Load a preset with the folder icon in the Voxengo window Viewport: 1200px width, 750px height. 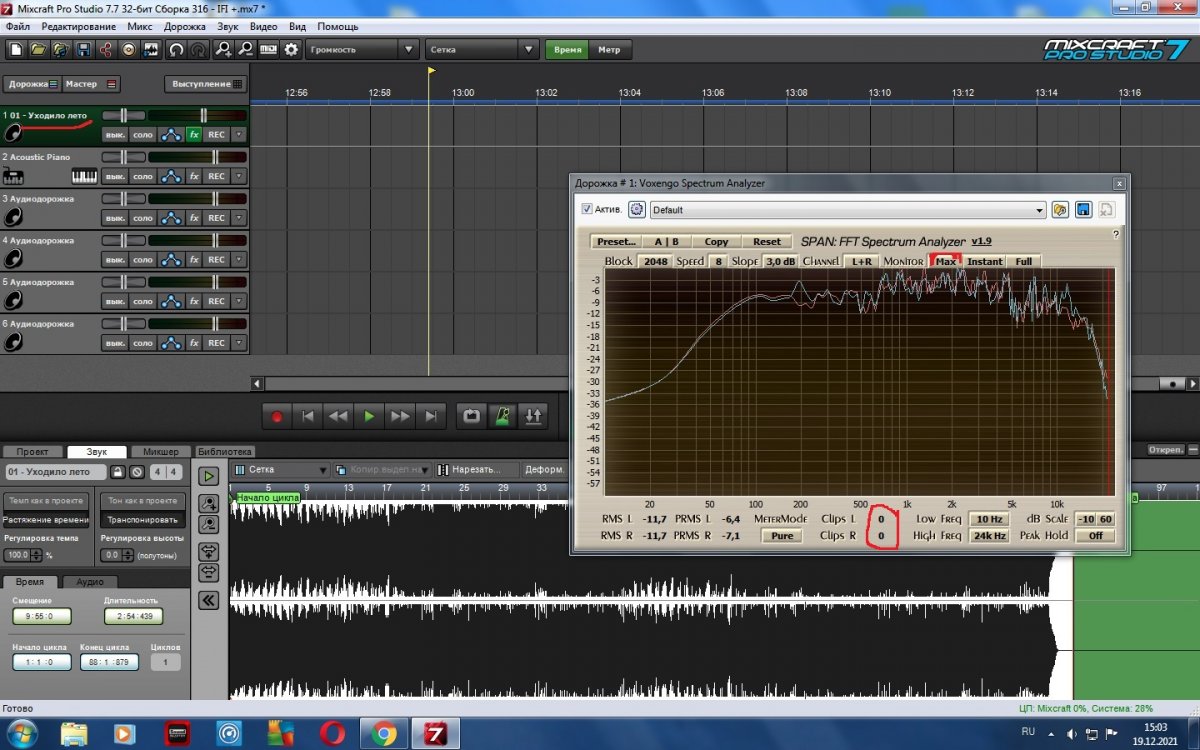(x=1060, y=210)
